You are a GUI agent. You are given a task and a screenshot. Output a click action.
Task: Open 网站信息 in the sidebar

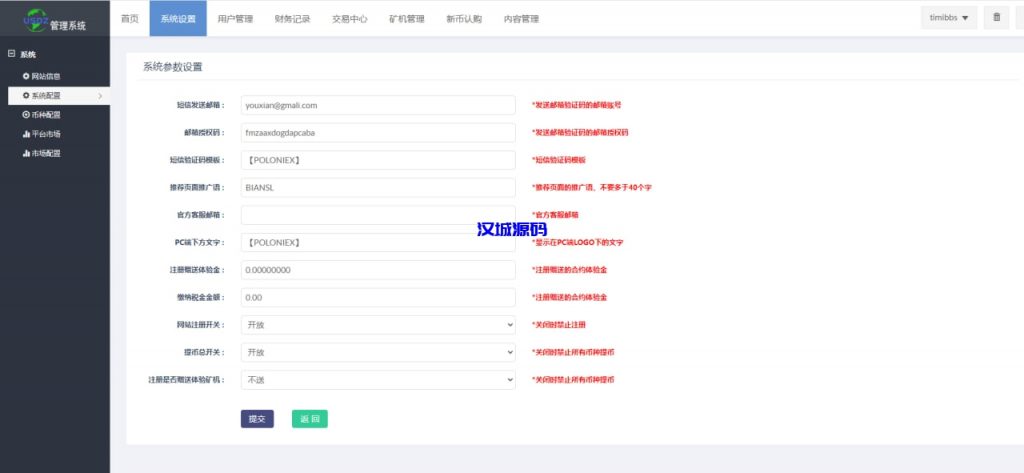tap(42, 76)
